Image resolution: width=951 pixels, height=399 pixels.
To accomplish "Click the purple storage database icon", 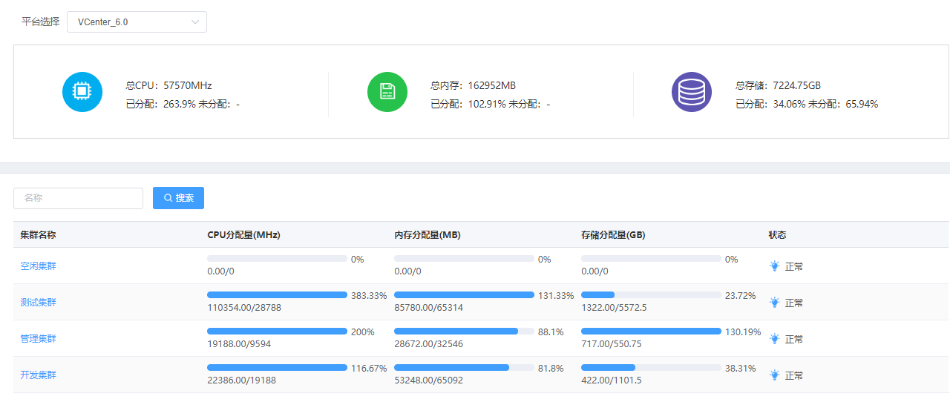I will click(x=691, y=92).
